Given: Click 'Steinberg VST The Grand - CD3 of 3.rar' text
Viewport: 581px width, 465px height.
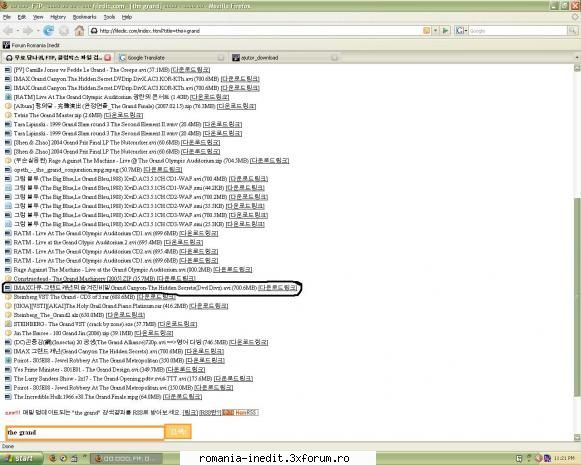Looking at the screenshot, I should (x=74, y=297).
